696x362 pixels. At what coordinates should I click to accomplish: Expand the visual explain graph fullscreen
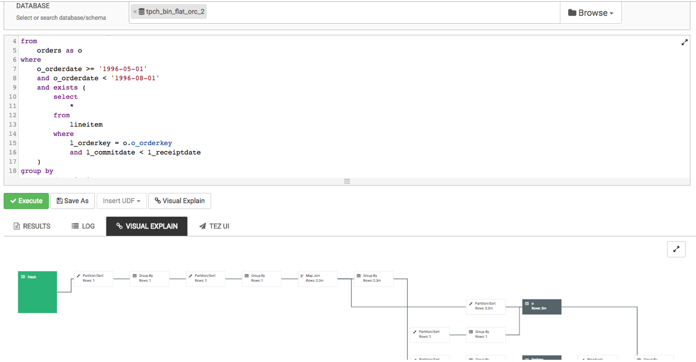(x=676, y=249)
